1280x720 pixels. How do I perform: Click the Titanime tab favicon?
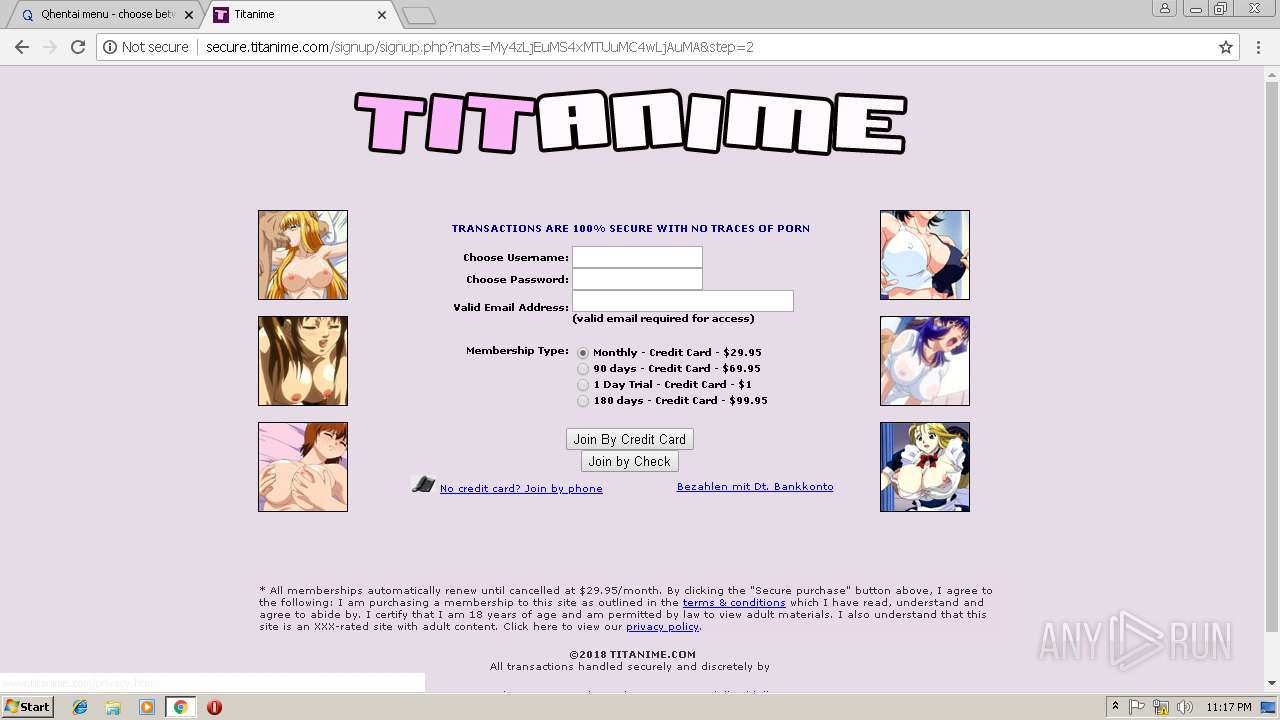click(x=221, y=15)
